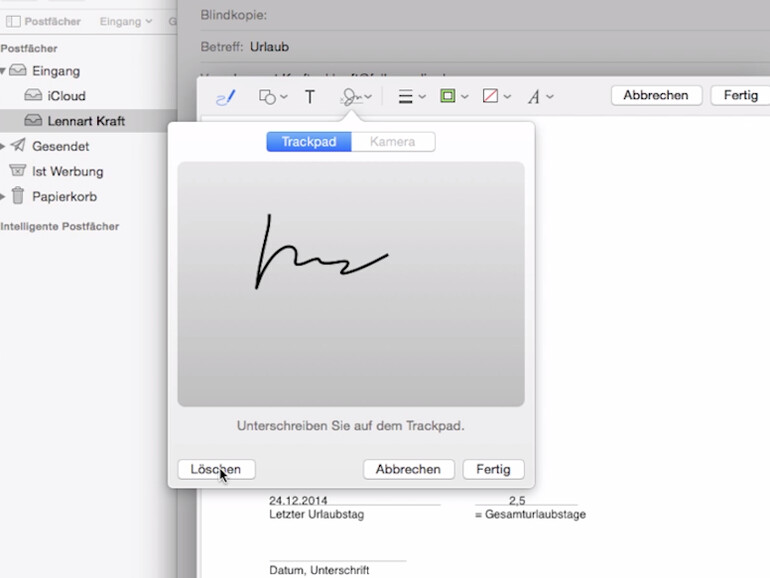Toggle the Postfächer sidebar button
The image size is (770, 578).
[x=43, y=22]
